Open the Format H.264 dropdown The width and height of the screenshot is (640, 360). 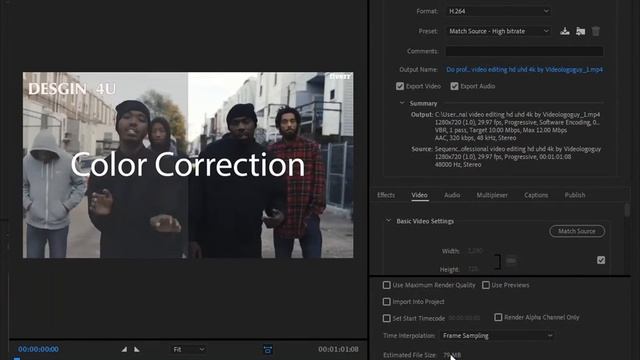point(498,11)
